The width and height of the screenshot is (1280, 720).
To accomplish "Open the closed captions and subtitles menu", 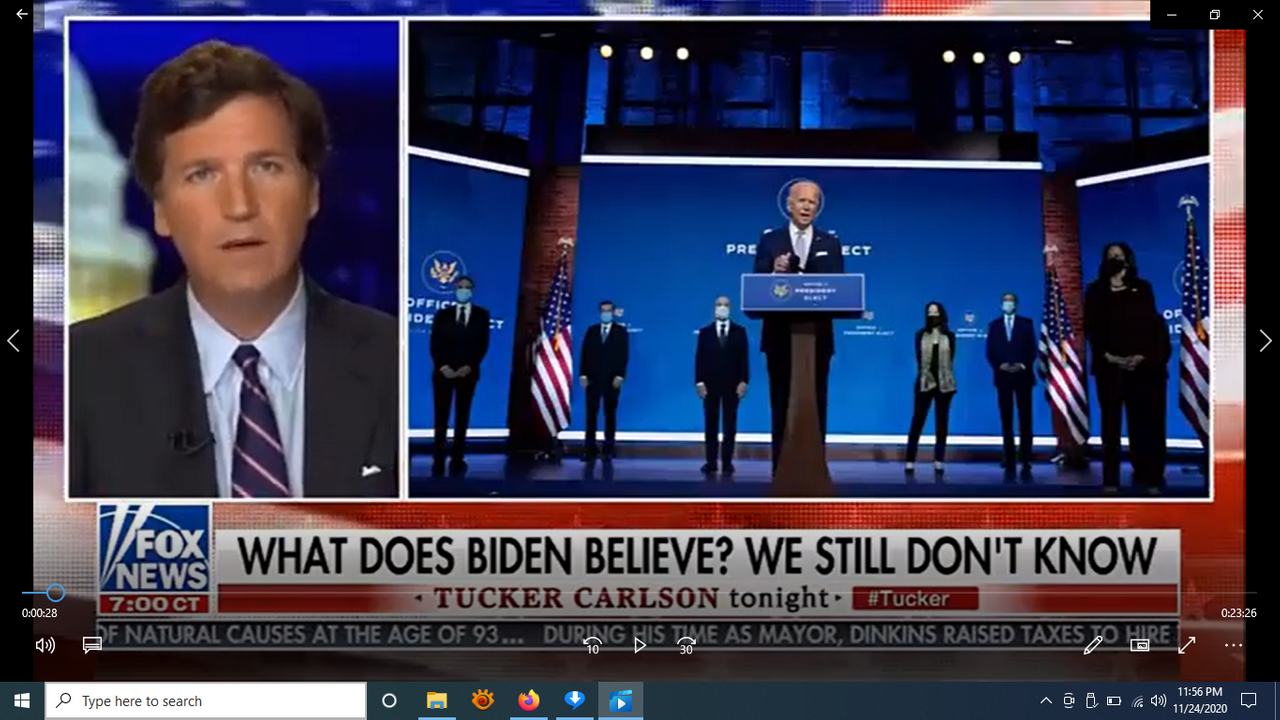I will click(92, 645).
